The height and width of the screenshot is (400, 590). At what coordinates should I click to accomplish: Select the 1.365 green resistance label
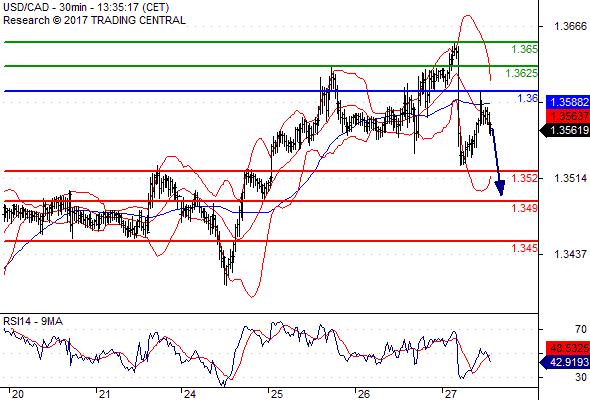[x=524, y=49]
